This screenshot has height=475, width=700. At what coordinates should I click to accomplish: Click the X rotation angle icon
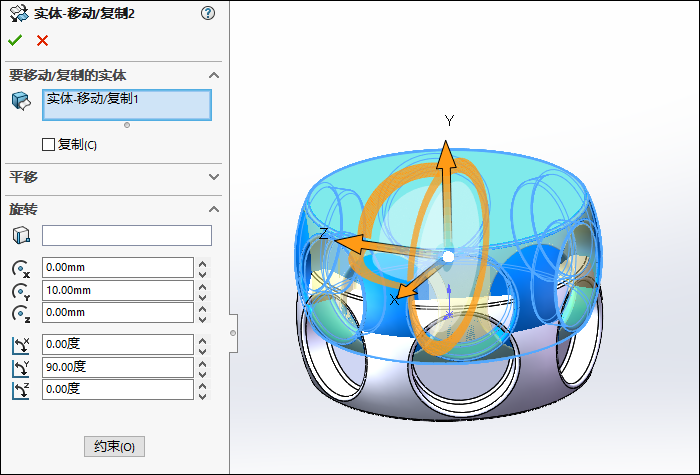[21, 346]
